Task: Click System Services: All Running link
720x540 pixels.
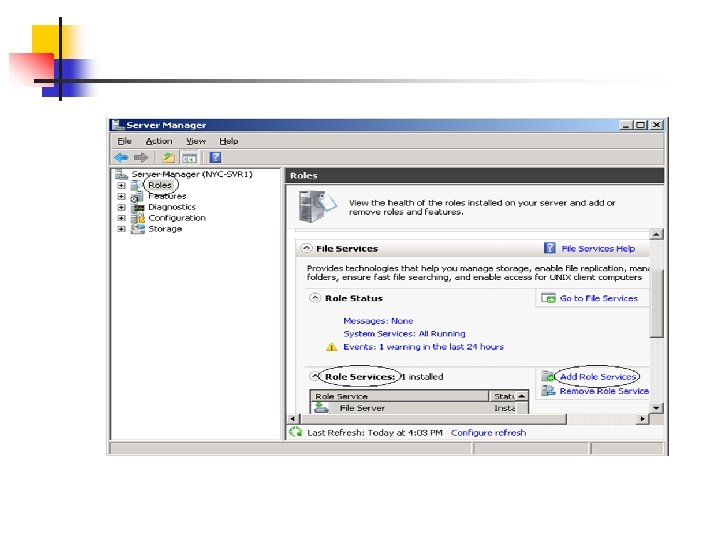Action: [x=405, y=334]
